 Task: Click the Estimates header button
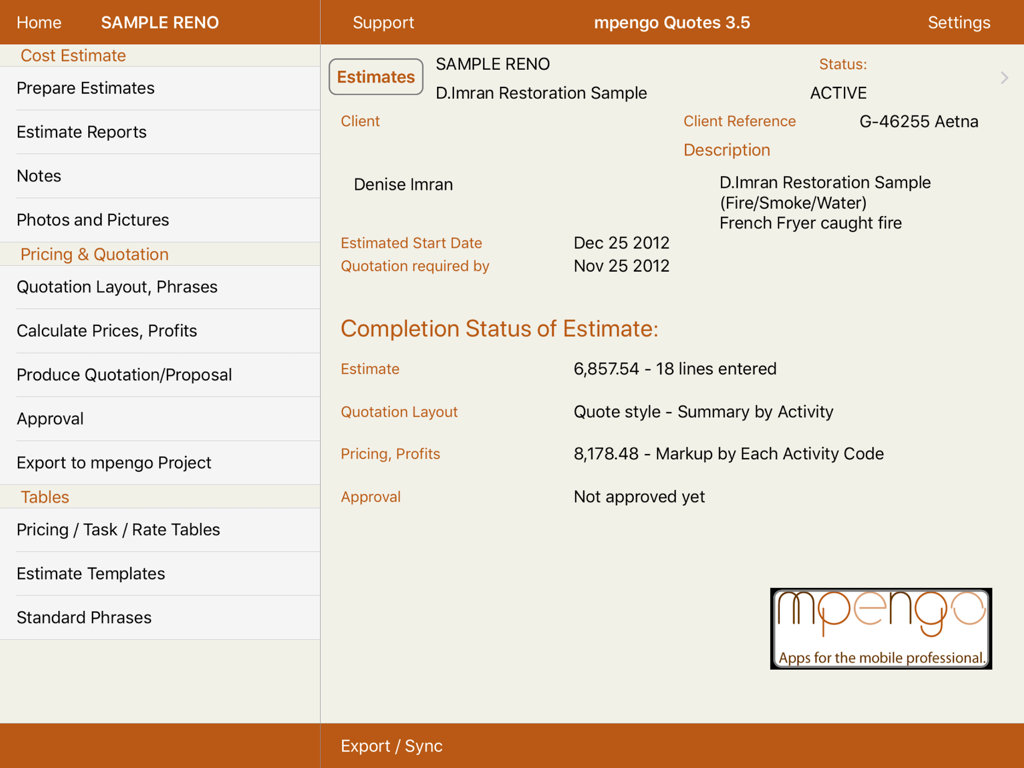[375, 76]
